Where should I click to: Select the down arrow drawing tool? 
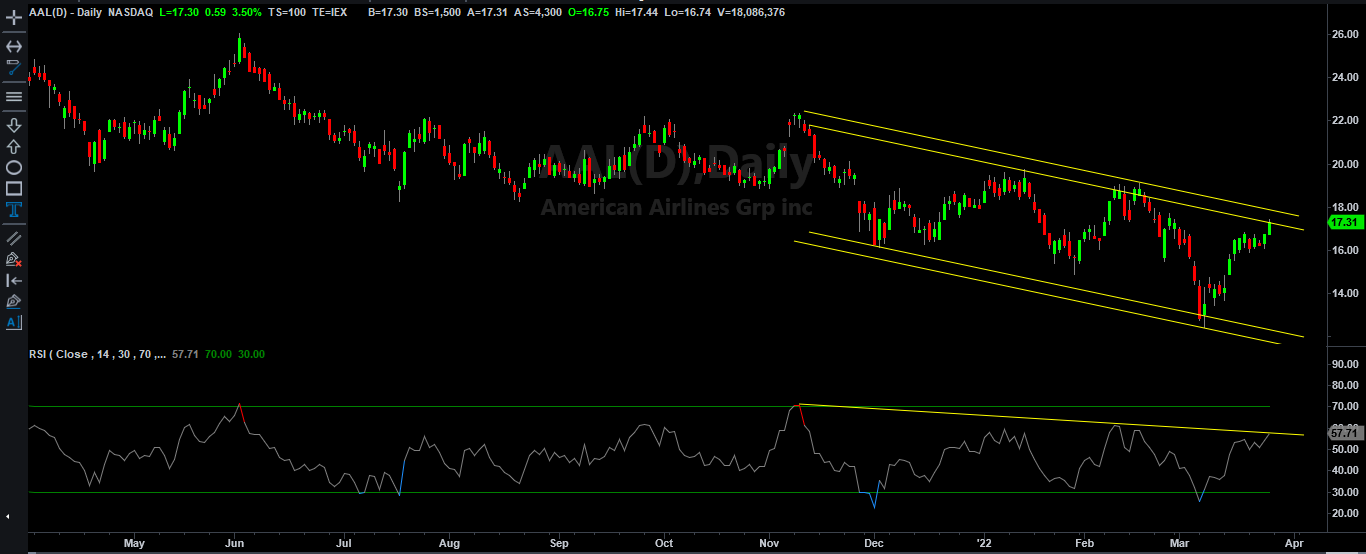pos(14,125)
